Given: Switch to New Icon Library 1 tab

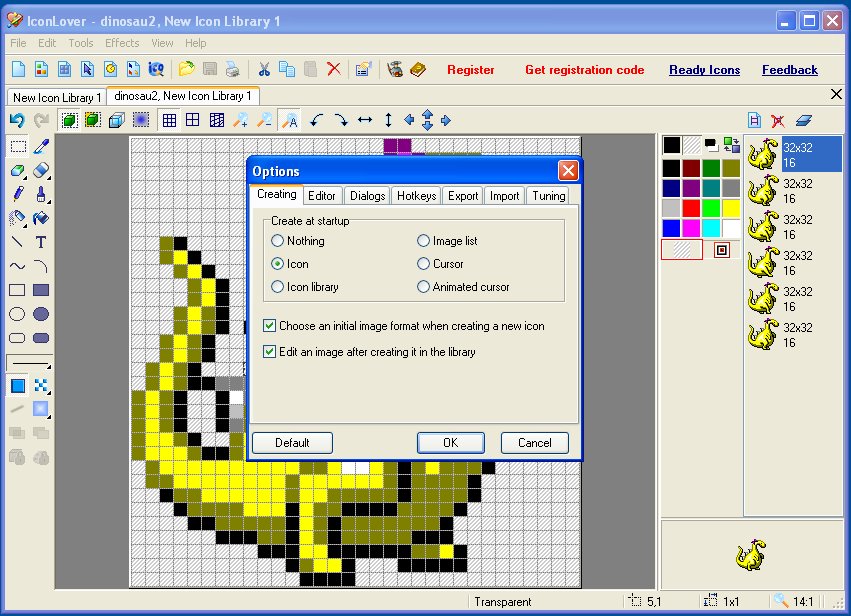Looking at the screenshot, I should 56,98.
